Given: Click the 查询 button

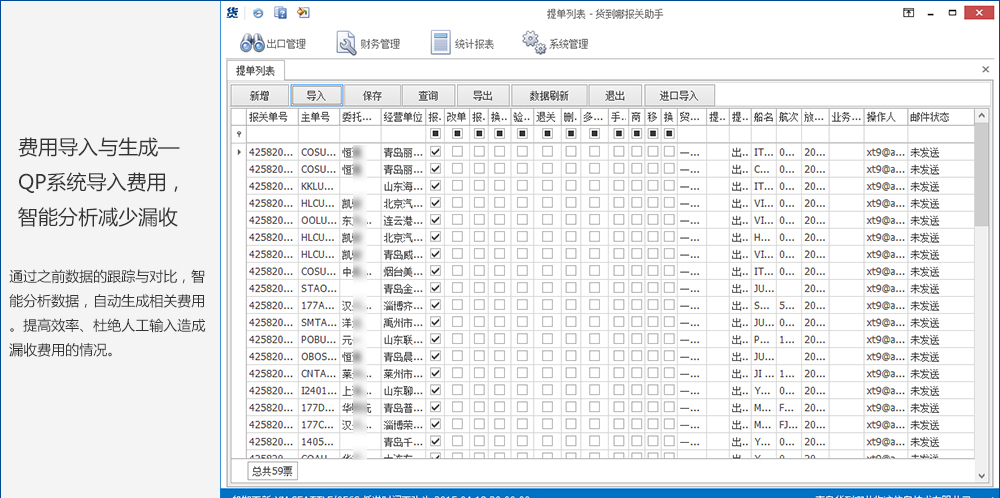Looking at the screenshot, I should coord(428,96).
